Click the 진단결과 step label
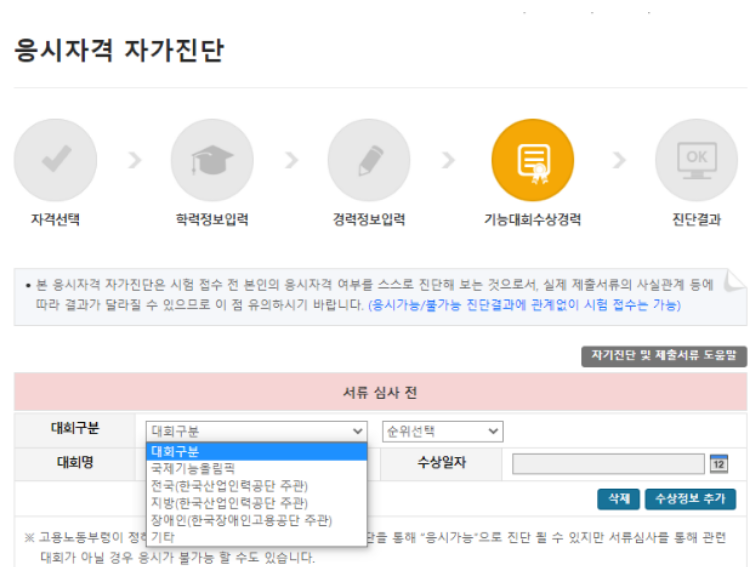 [696, 220]
